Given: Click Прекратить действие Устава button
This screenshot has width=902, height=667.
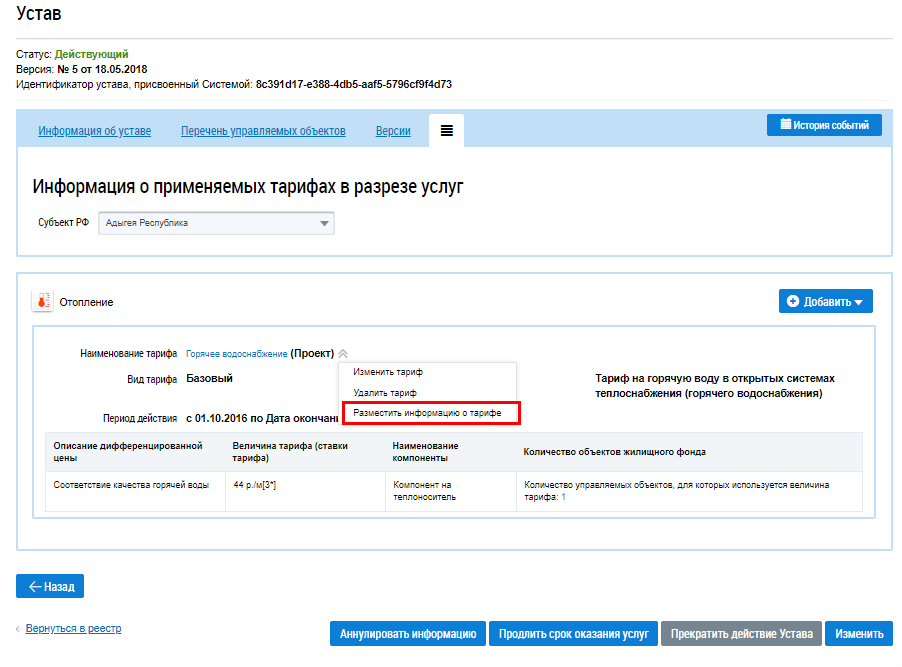Looking at the screenshot, I should (742, 634).
